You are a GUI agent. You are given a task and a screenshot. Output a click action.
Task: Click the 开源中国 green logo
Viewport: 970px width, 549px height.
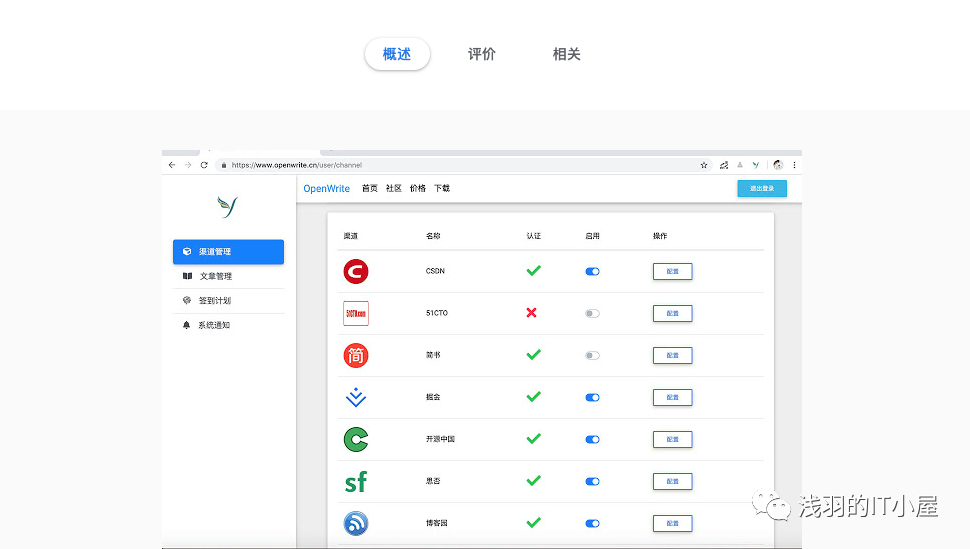(355, 439)
